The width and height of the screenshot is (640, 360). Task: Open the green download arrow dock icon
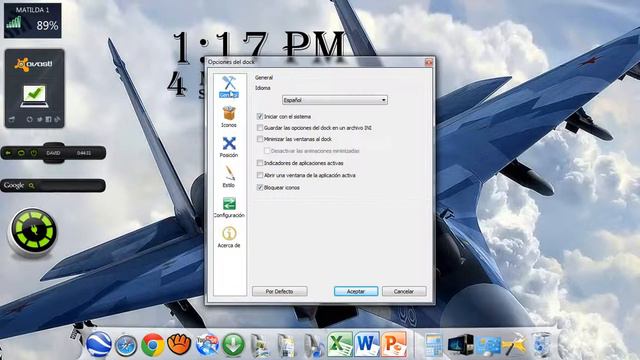[x=233, y=345]
